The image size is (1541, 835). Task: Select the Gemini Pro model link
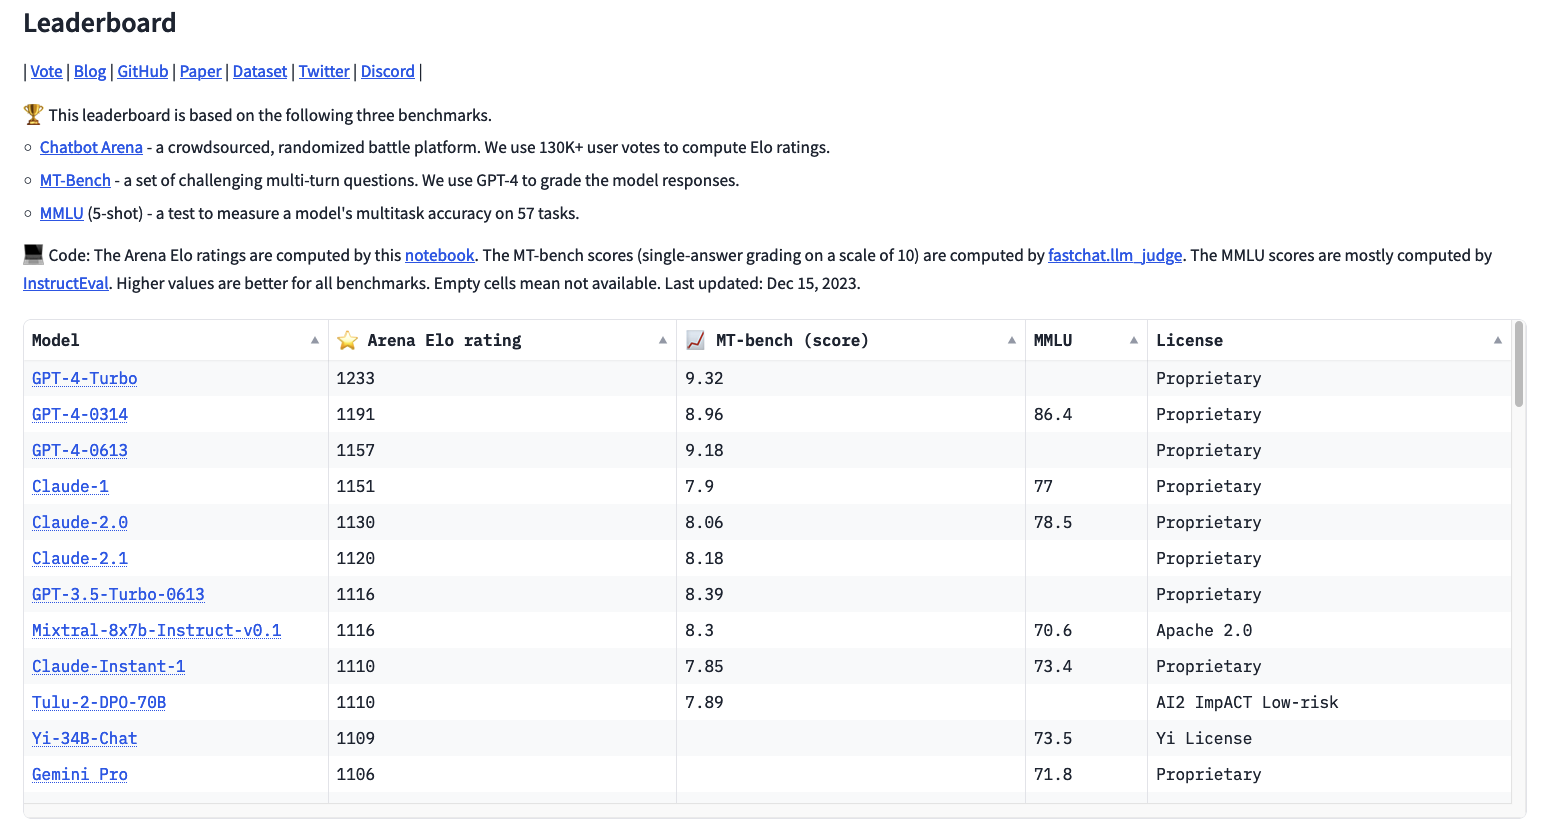tap(80, 775)
